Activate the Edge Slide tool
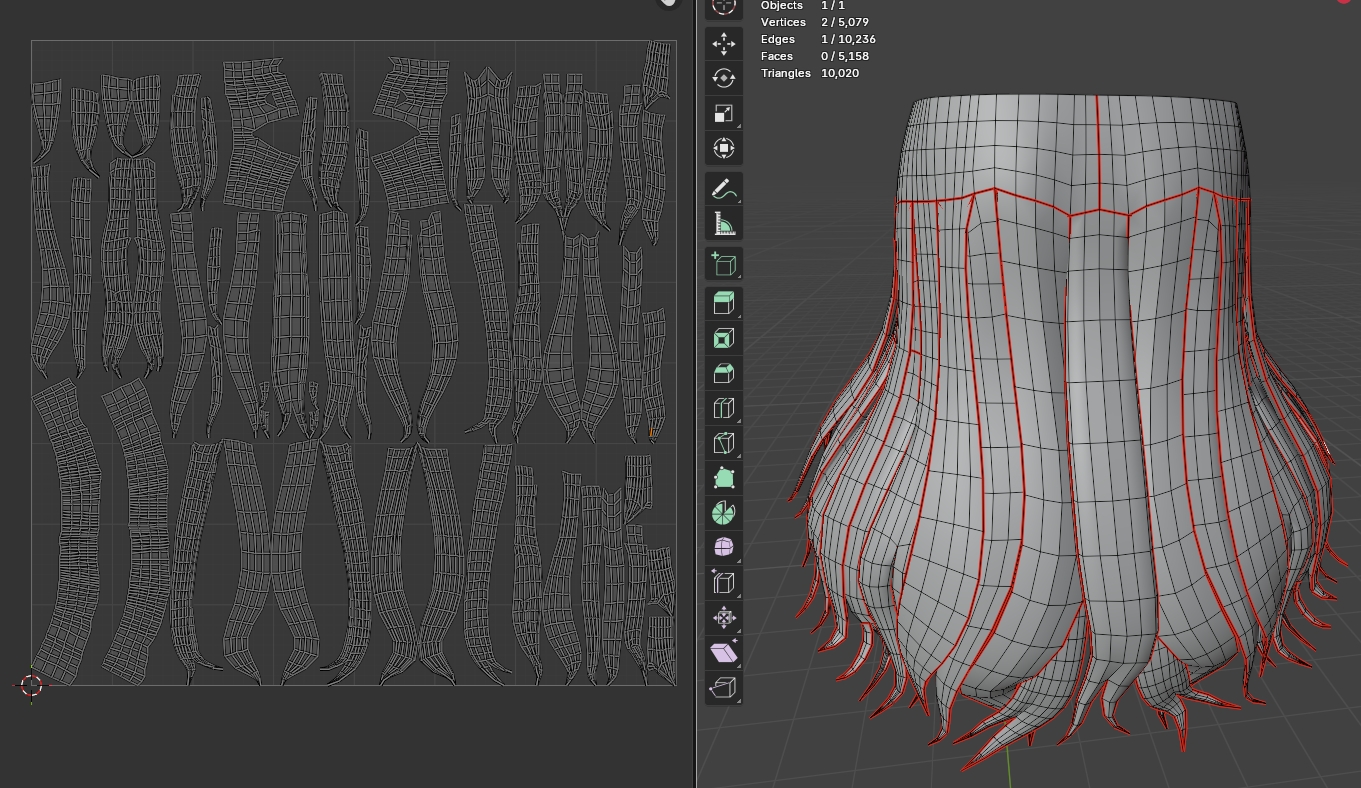 [723, 582]
